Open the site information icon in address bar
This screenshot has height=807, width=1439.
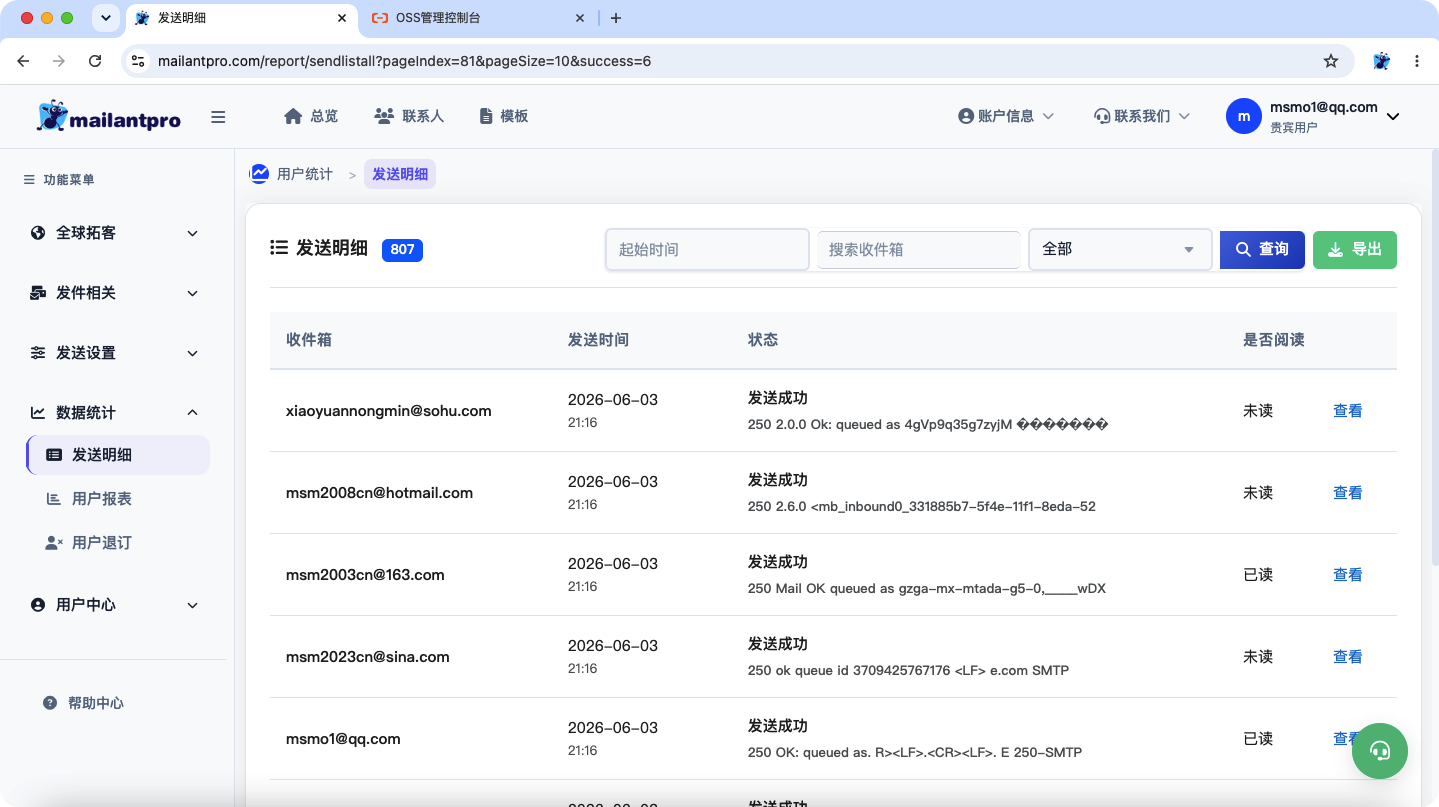(x=138, y=61)
